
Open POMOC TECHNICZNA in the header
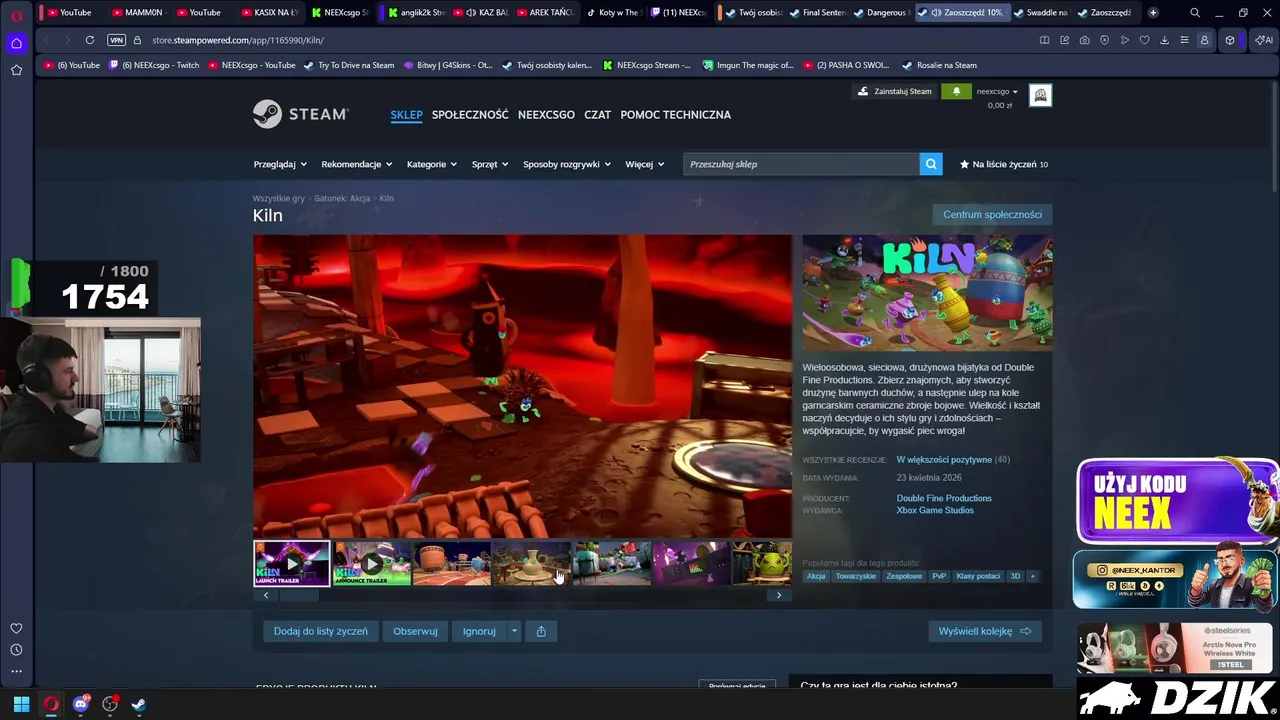click(x=675, y=114)
